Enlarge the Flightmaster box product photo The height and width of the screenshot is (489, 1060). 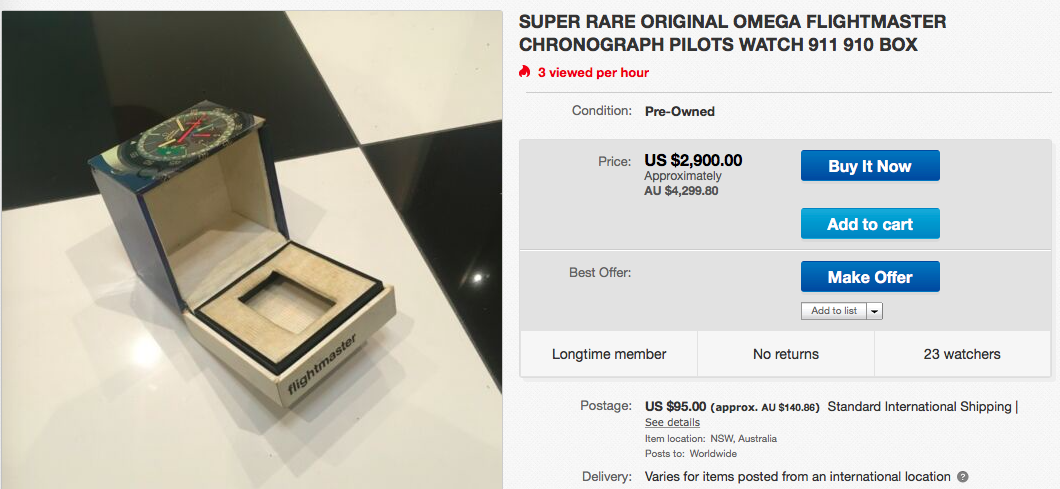(x=251, y=249)
